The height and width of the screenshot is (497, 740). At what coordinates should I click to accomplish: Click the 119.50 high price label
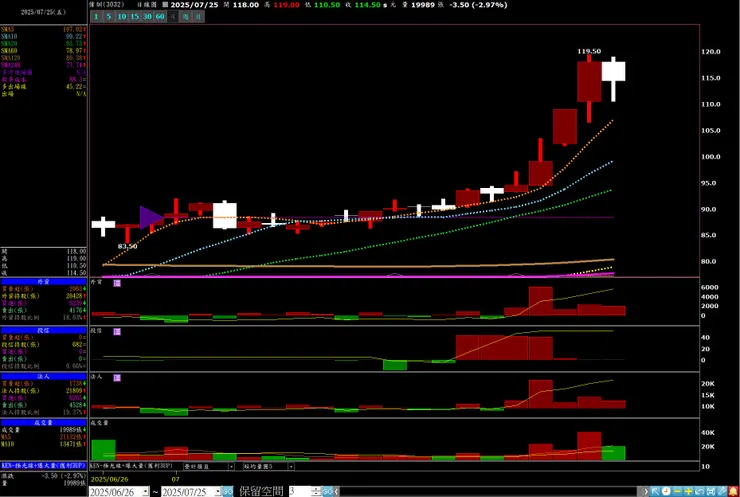click(x=589, y=51)
